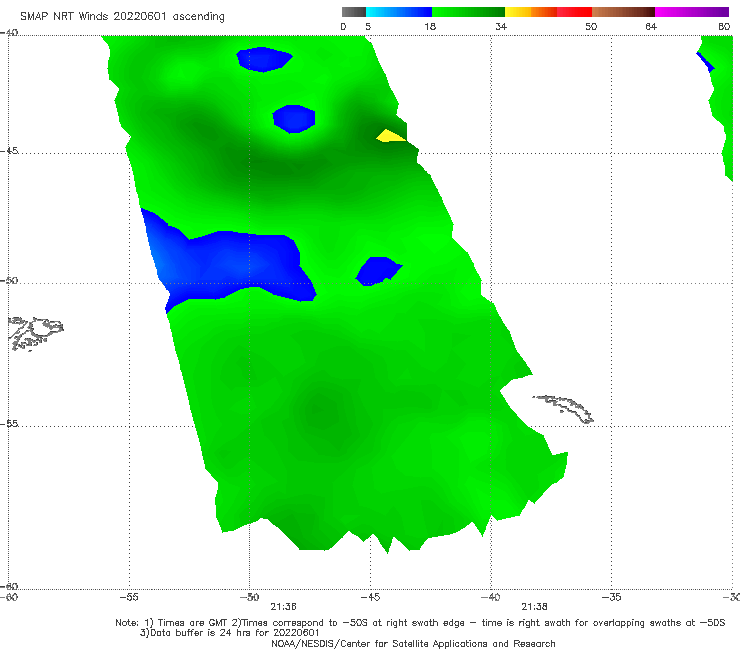Click the color bar label '50'
The height and width of the screenshot is (650, 740).
pos(591,26)
